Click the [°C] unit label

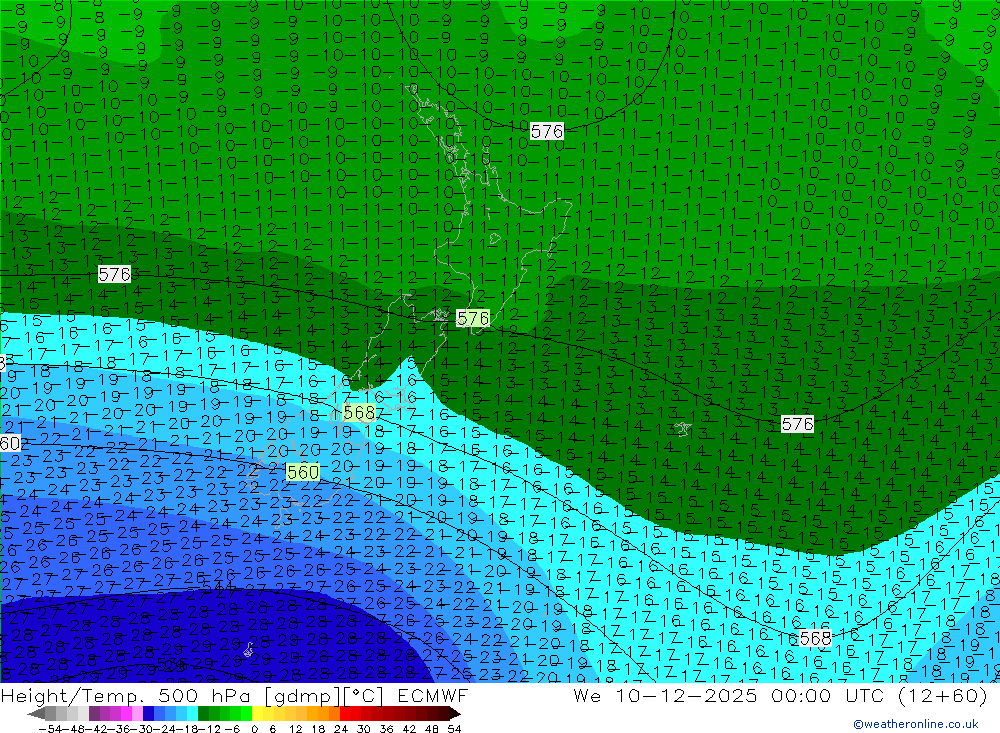(355, 696)
